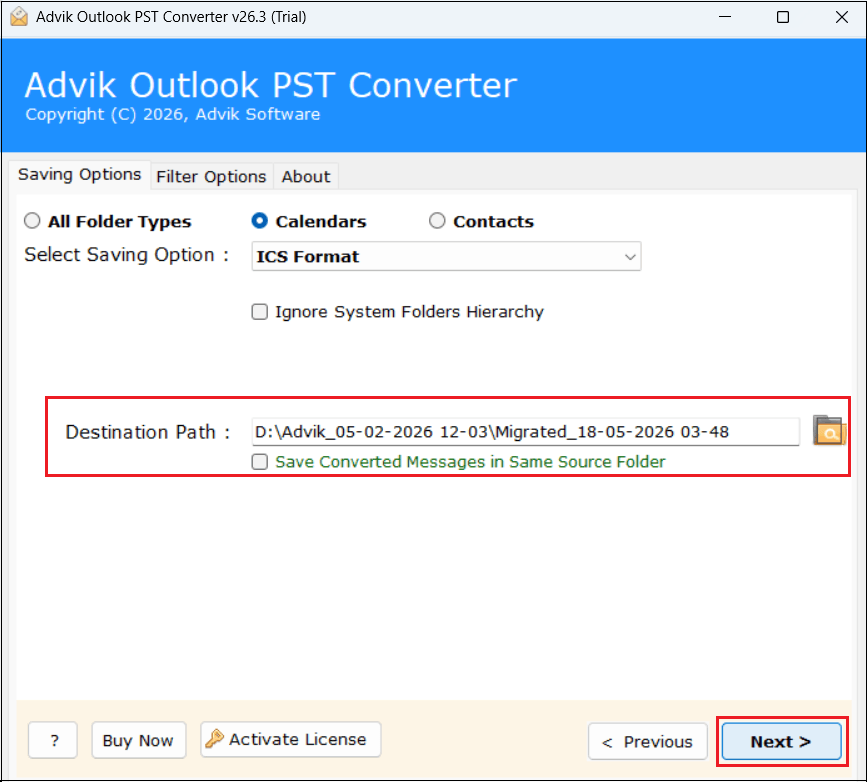Select the All Folder Types radio button
This screenshot has width=867, height=782.
(x=32, y=221)
